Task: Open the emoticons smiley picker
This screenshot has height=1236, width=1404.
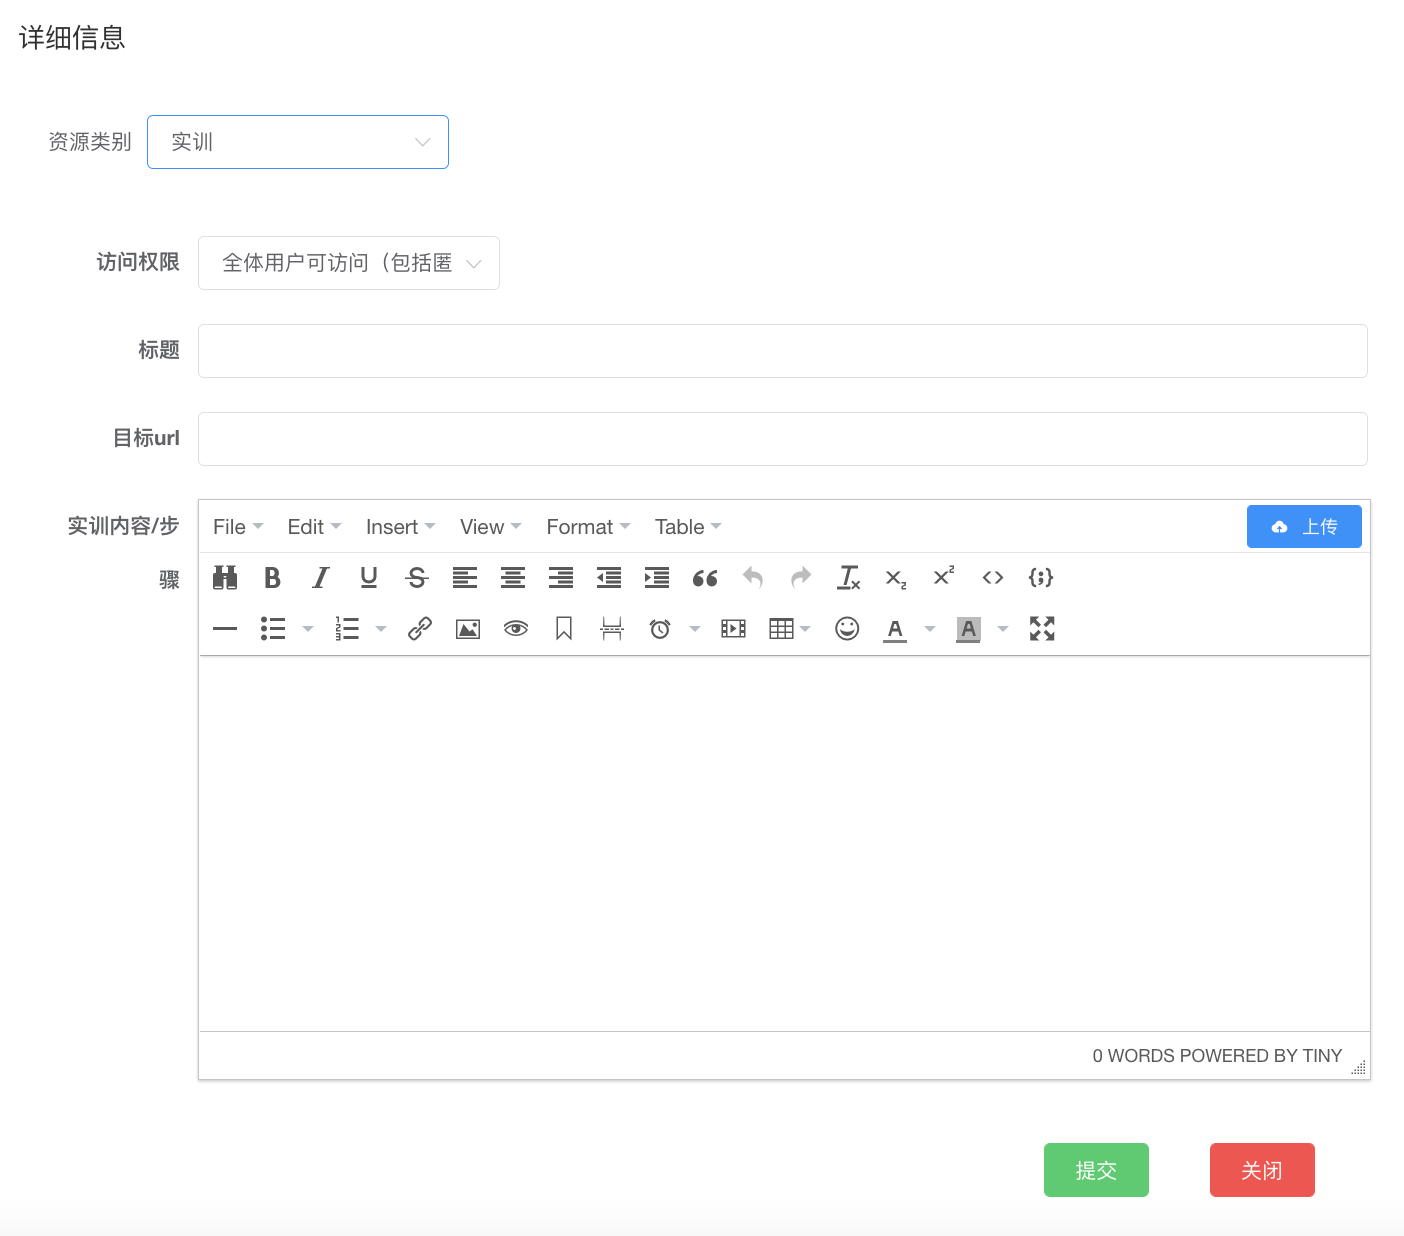Action: 847,628
